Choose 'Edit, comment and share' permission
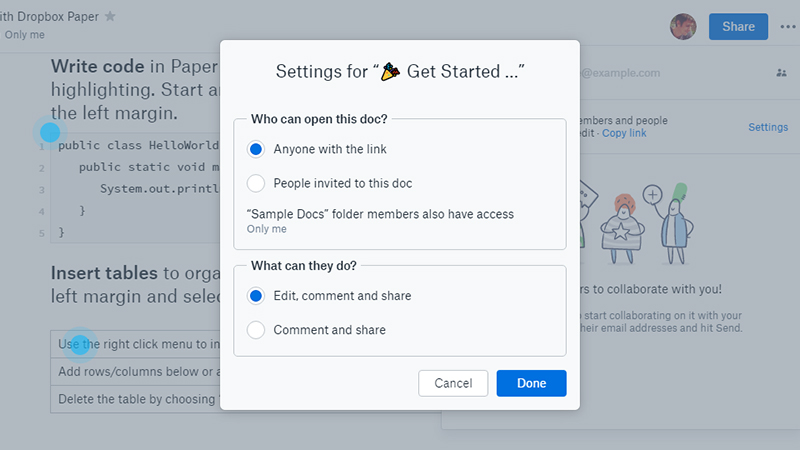The width and height of the screenshot is (800, 450). (x=256, y=296)
